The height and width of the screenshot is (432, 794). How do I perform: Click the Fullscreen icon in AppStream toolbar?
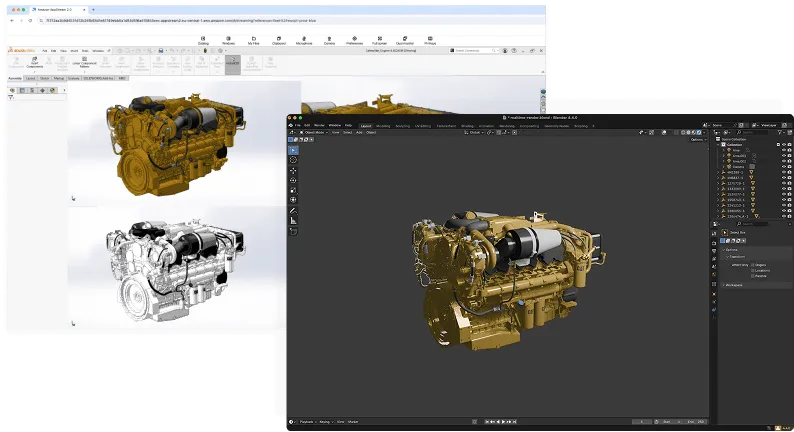(380, 40)
